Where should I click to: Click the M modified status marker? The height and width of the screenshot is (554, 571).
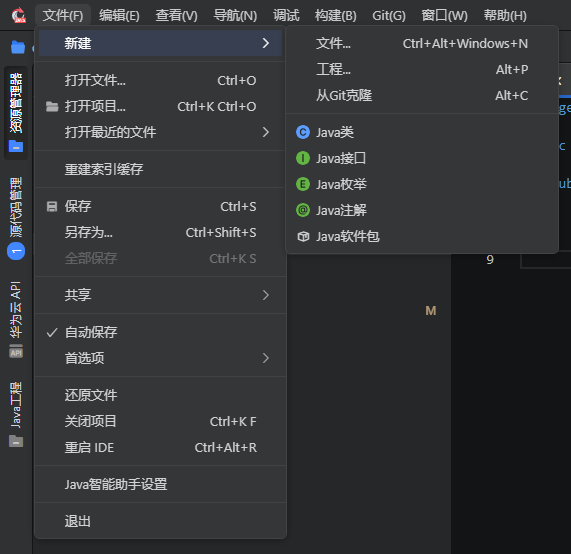click(431, 311)
